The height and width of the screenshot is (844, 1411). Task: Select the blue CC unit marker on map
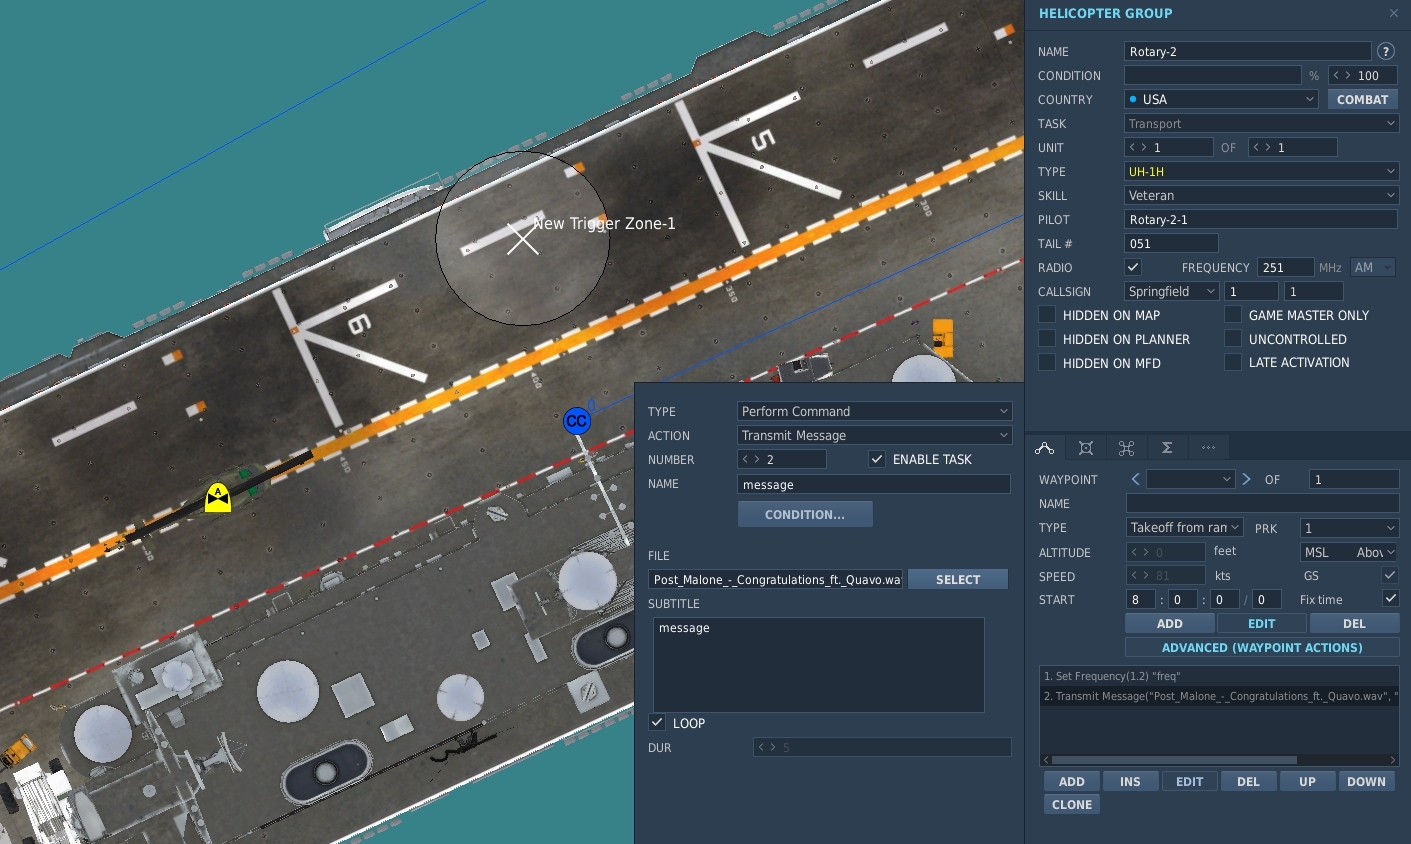point(576,421)
